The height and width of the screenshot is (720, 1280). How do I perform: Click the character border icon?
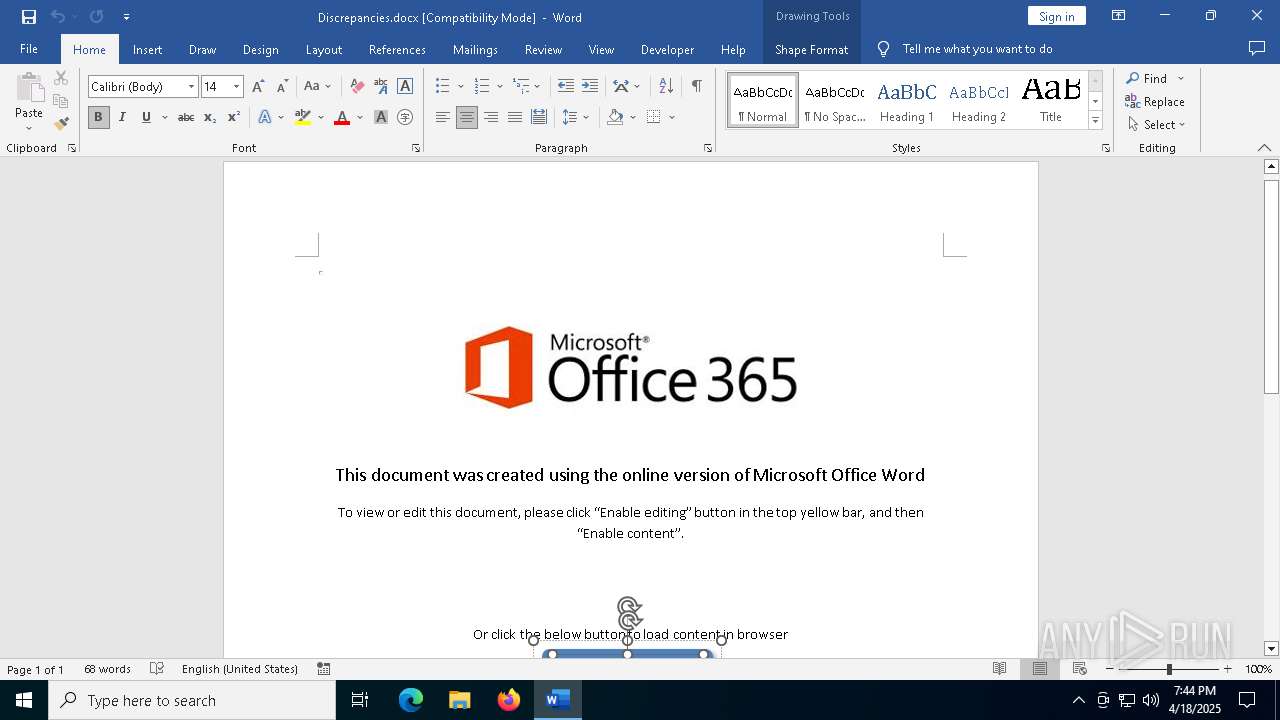coord(405,87)
